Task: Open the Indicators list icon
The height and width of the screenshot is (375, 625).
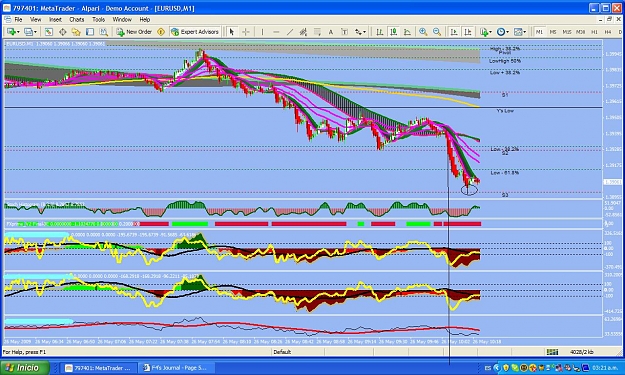Action: (484, 32)
